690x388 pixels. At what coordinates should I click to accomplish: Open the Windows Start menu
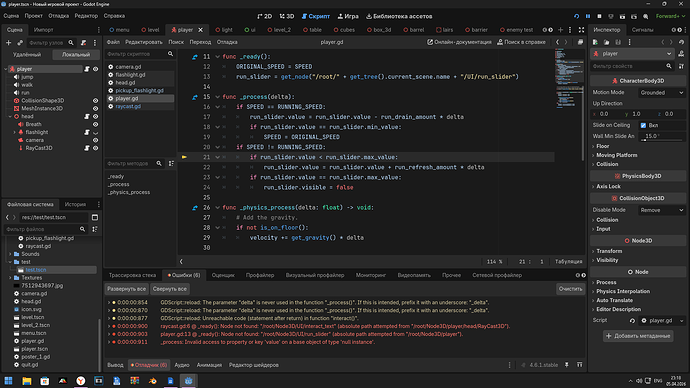pyautogui.click(x=8, y=381)
